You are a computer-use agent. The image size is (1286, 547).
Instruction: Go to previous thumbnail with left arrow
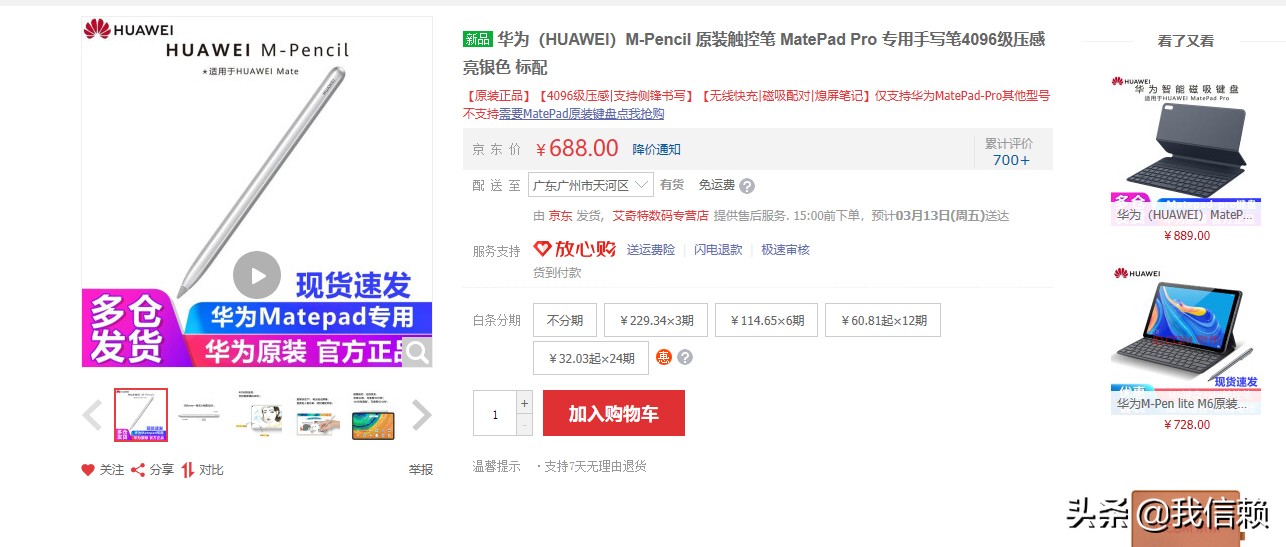(x=92, y=415)
